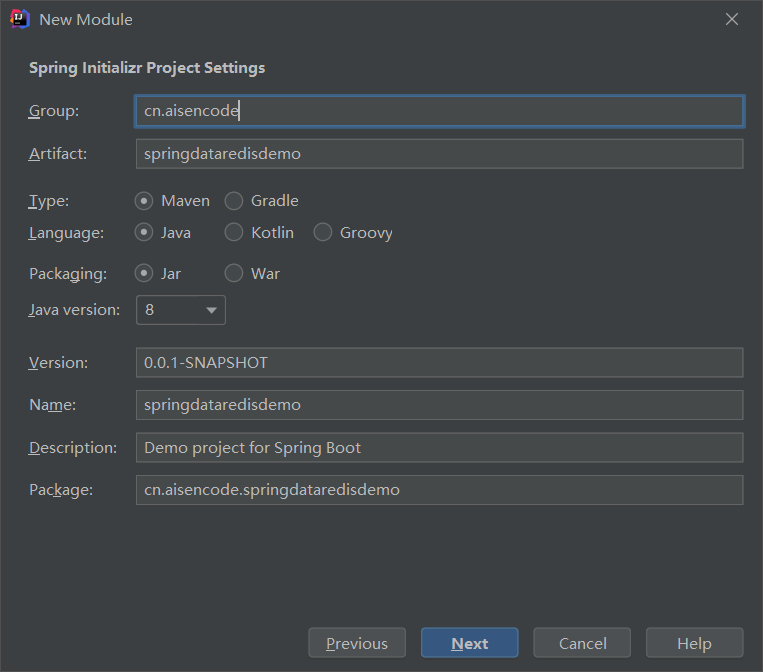Click the Packaging label
This screenshot has width=763, height=672.
pyautogui.click(x=68, y=274)
